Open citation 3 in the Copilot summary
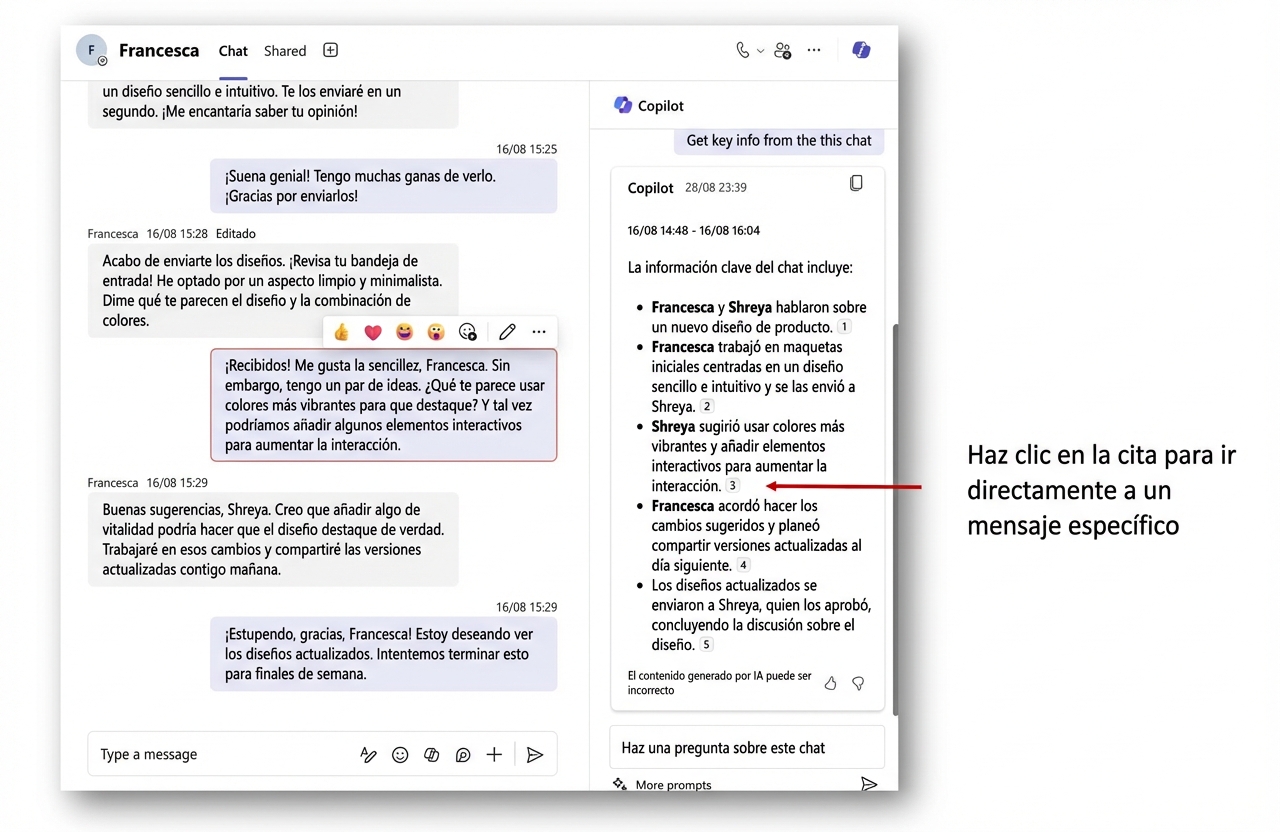The image size is (1280, 832). pyautogui.click(x=732, y=485)
